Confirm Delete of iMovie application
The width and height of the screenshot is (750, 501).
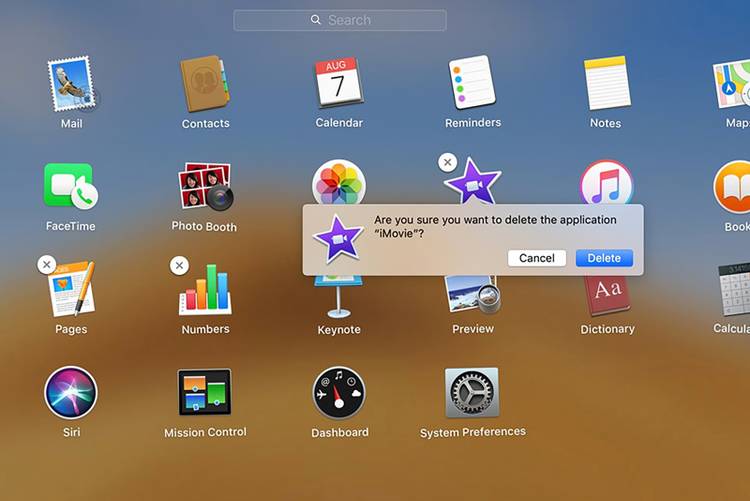pos(604,258)
